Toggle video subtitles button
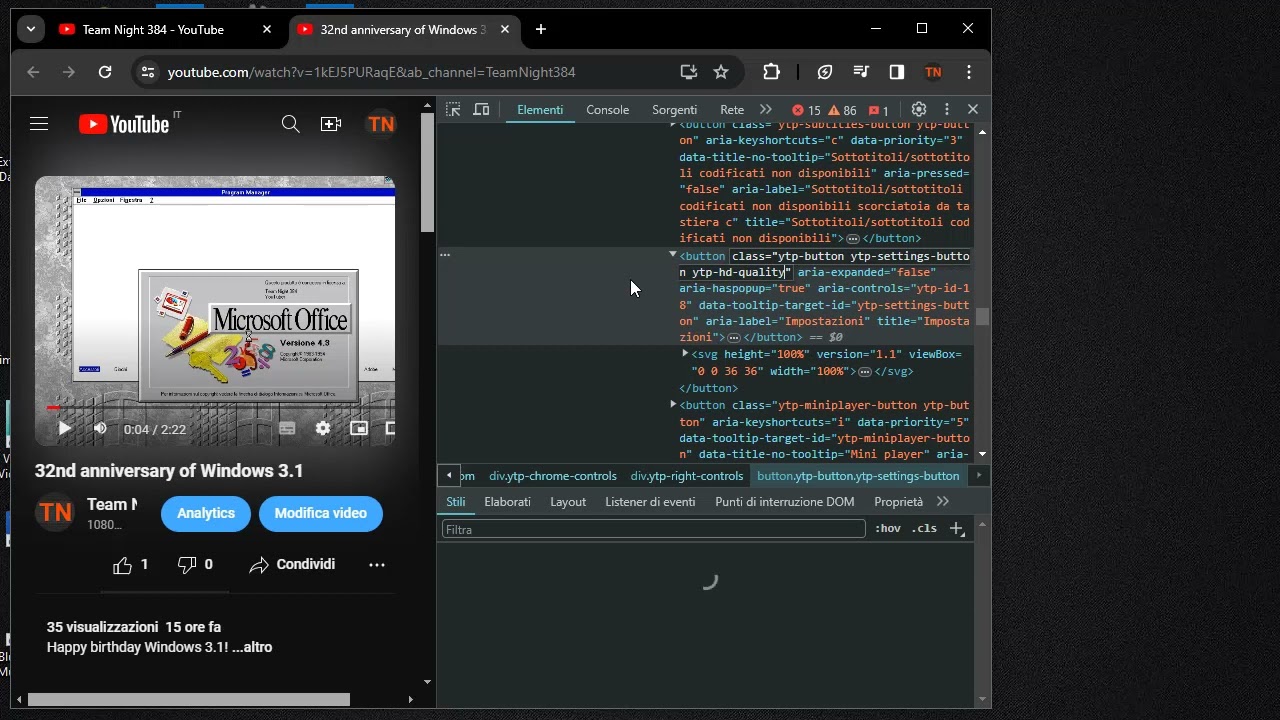This screenshot has width=1280, height=720. [287, 429]
